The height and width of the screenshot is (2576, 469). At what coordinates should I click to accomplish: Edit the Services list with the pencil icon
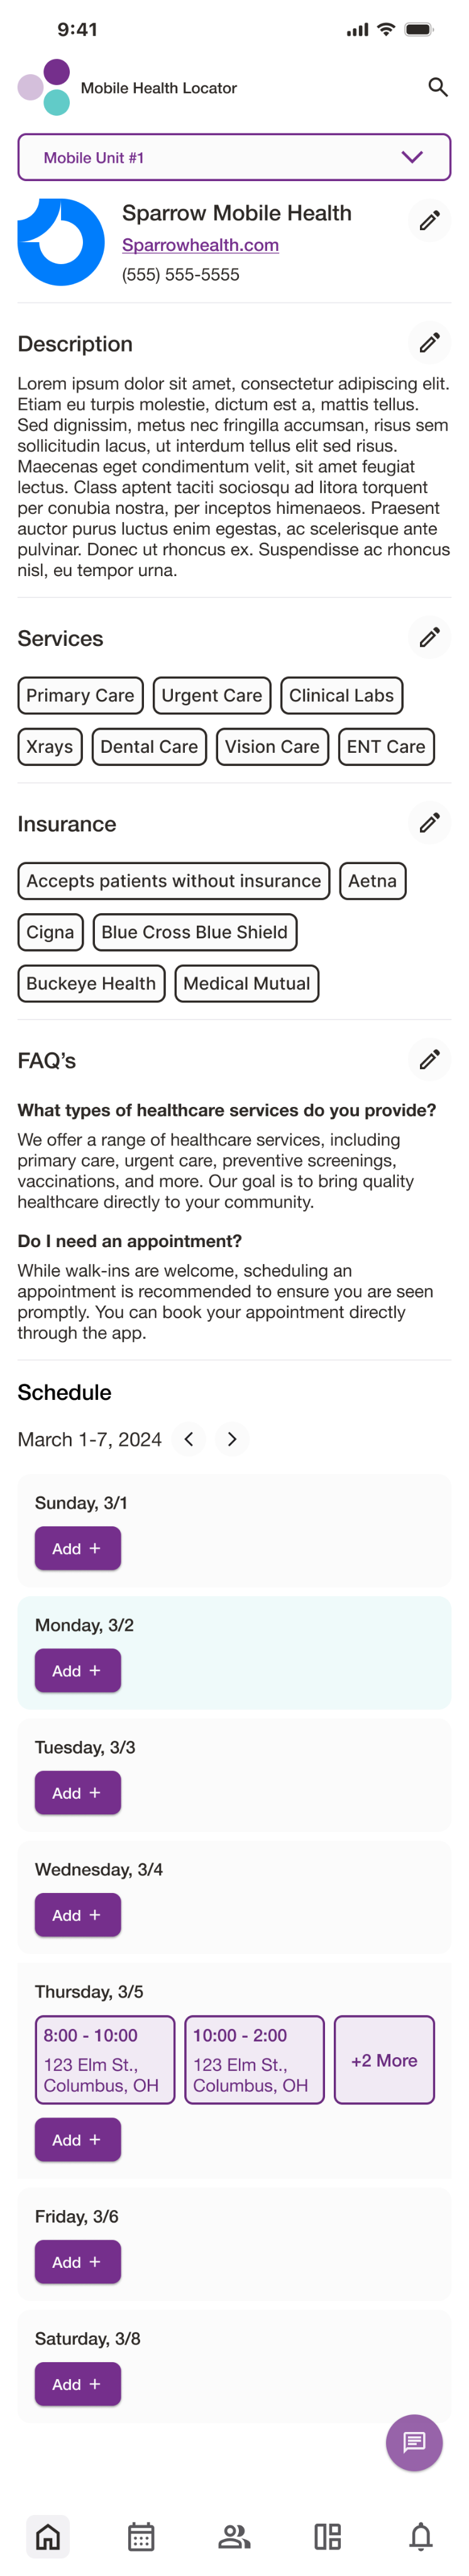(x=430, y=637)
